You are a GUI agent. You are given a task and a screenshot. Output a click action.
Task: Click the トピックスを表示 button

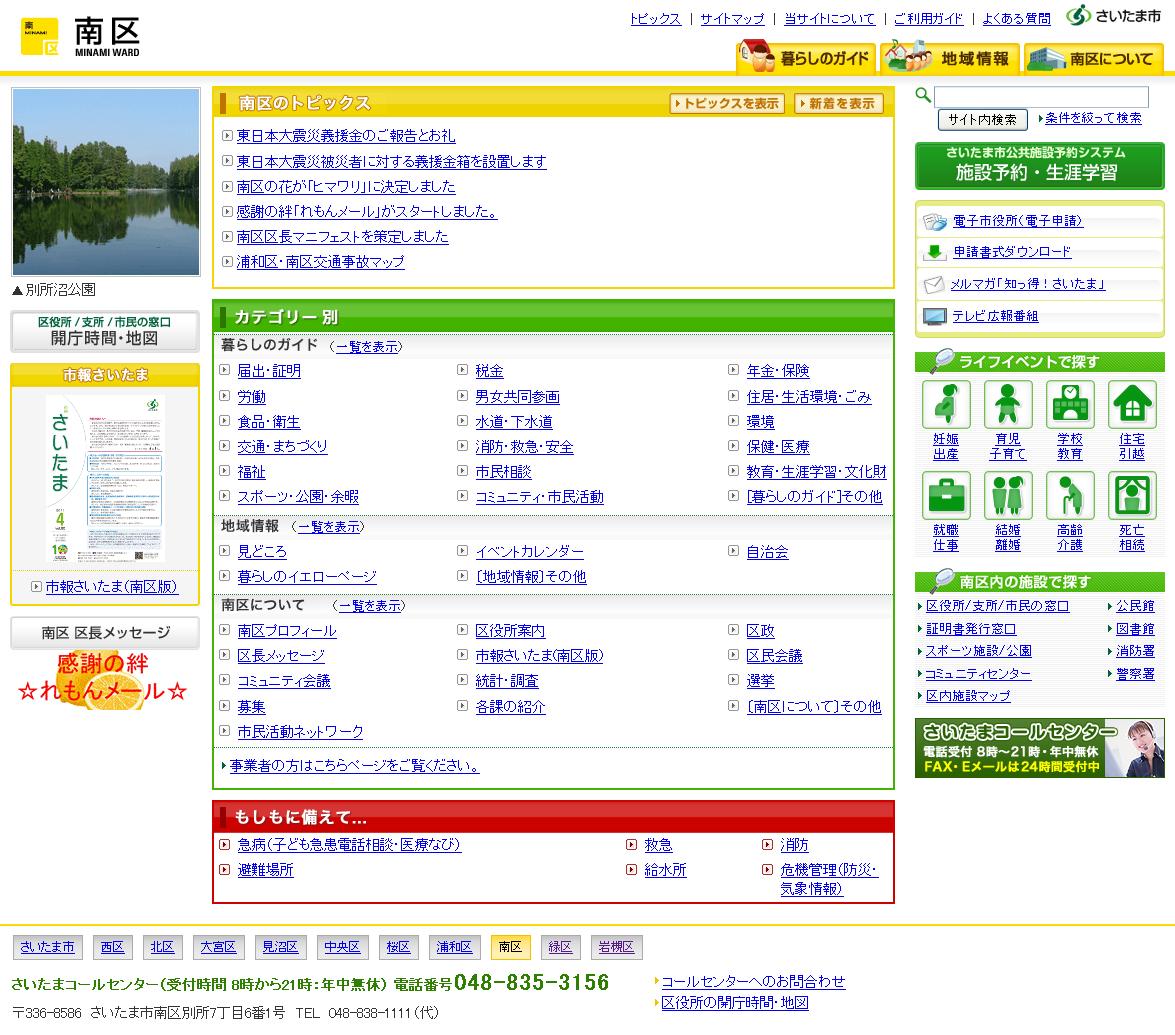(727, 103)
